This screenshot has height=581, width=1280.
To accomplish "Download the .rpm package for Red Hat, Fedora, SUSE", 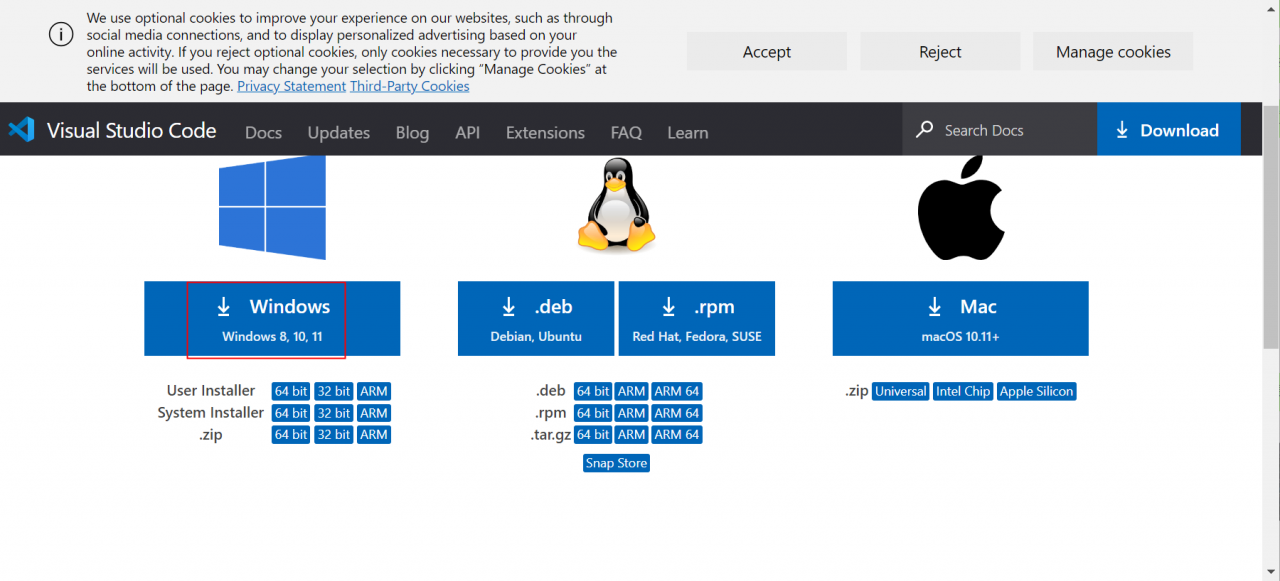I will 697,318.
